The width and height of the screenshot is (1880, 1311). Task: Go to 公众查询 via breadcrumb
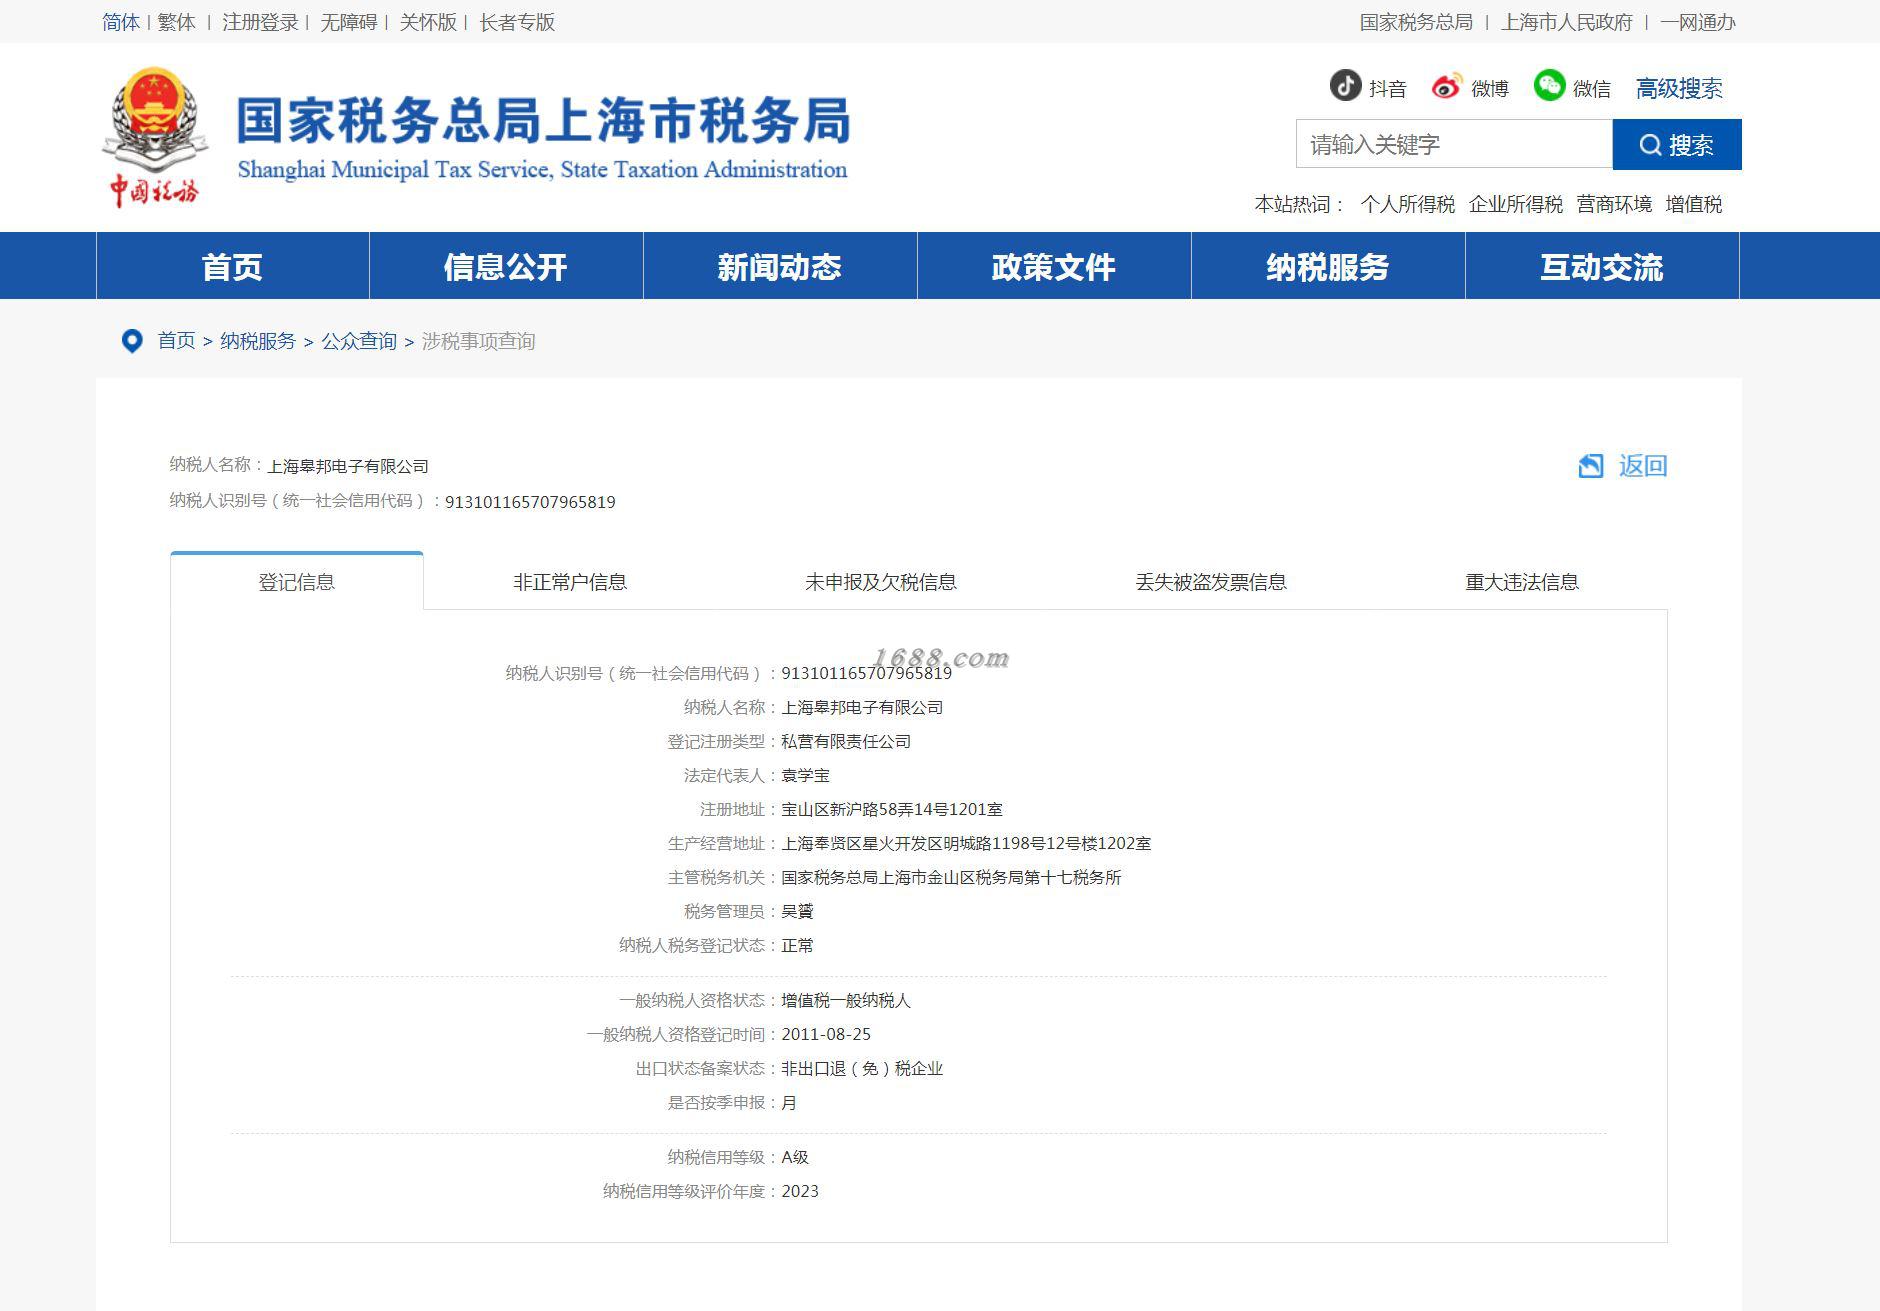coord(359,341)
